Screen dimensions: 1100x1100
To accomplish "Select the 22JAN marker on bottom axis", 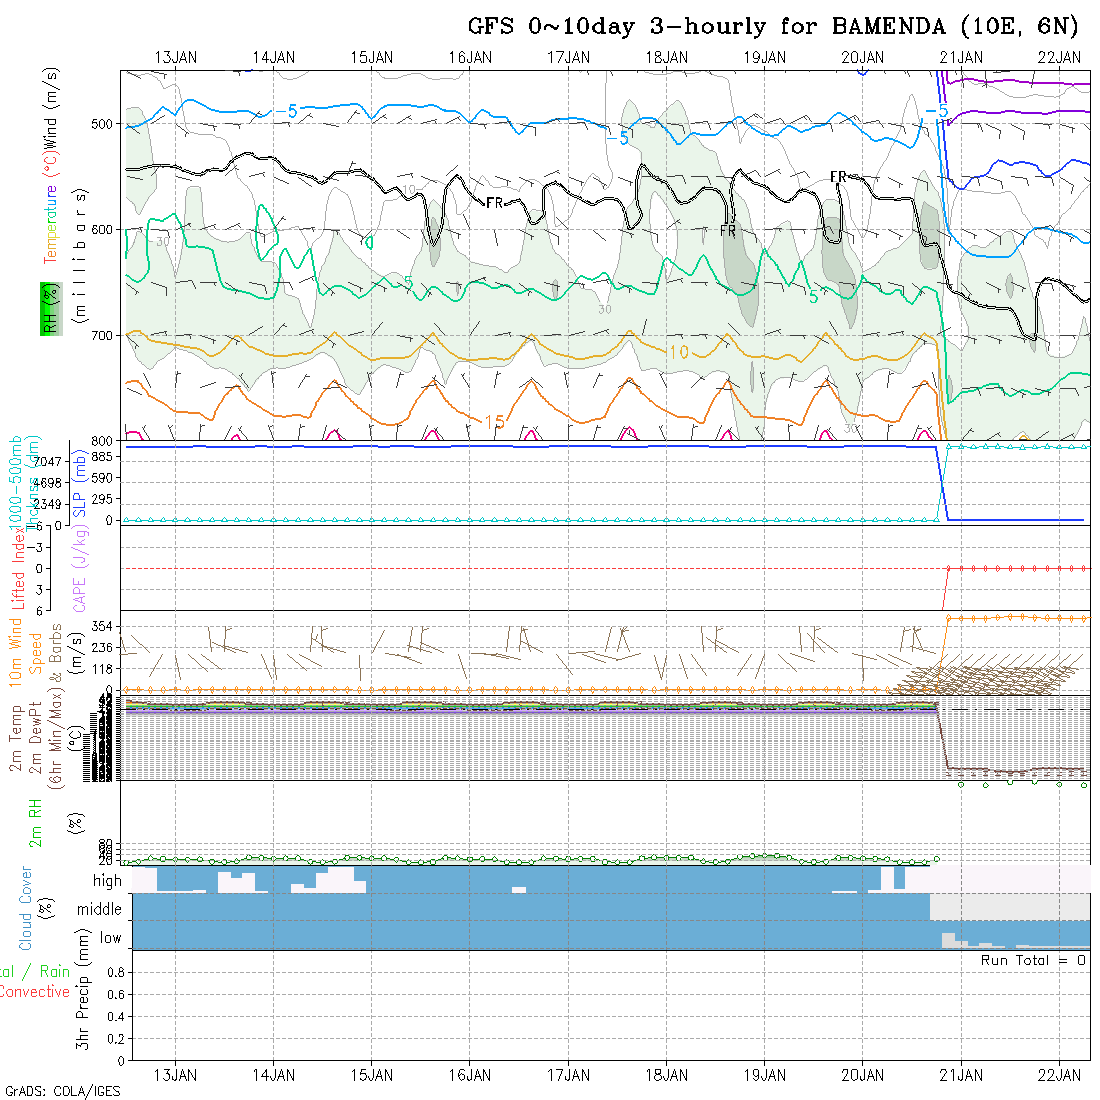I will click(x=1059, y=1075).
